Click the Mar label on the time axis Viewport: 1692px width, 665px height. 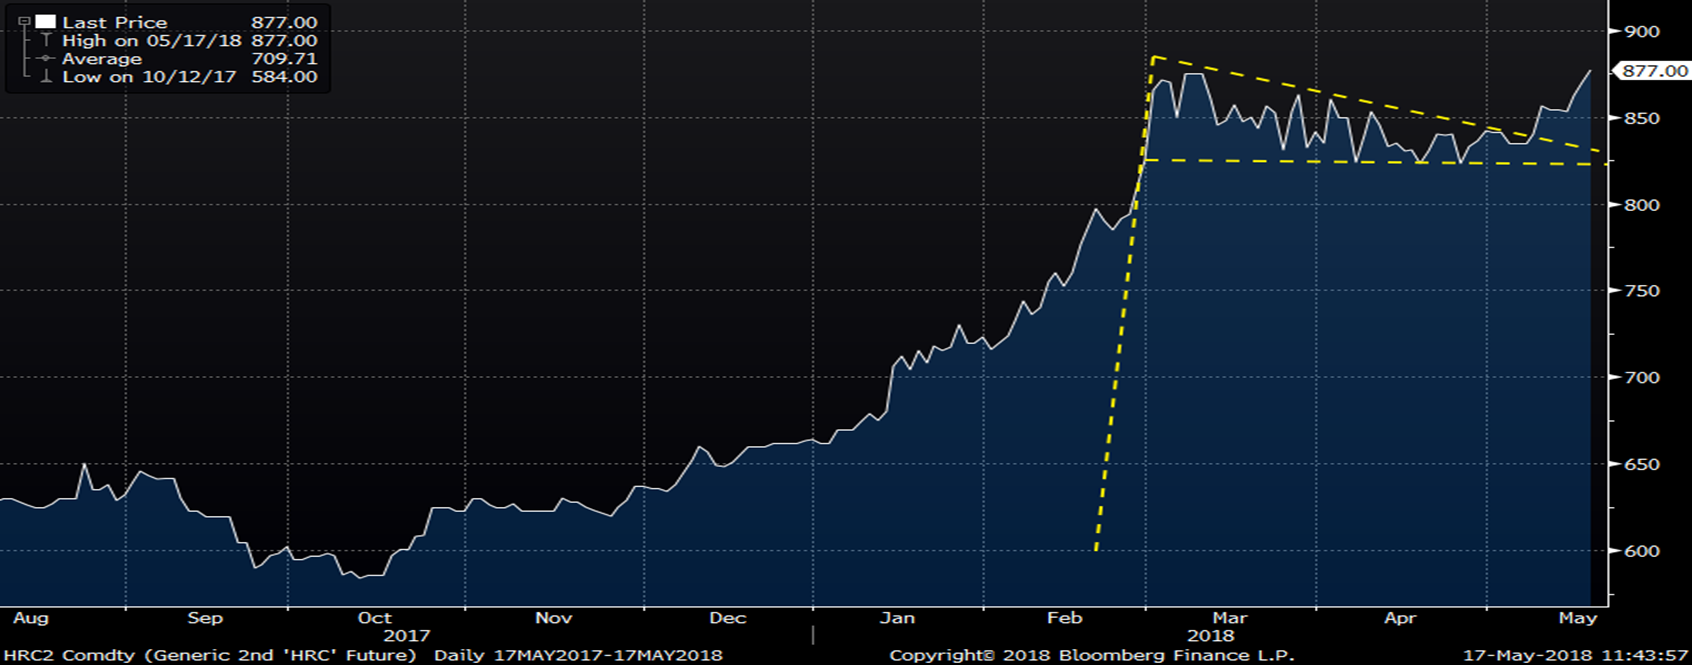(x=1229, y=618)
